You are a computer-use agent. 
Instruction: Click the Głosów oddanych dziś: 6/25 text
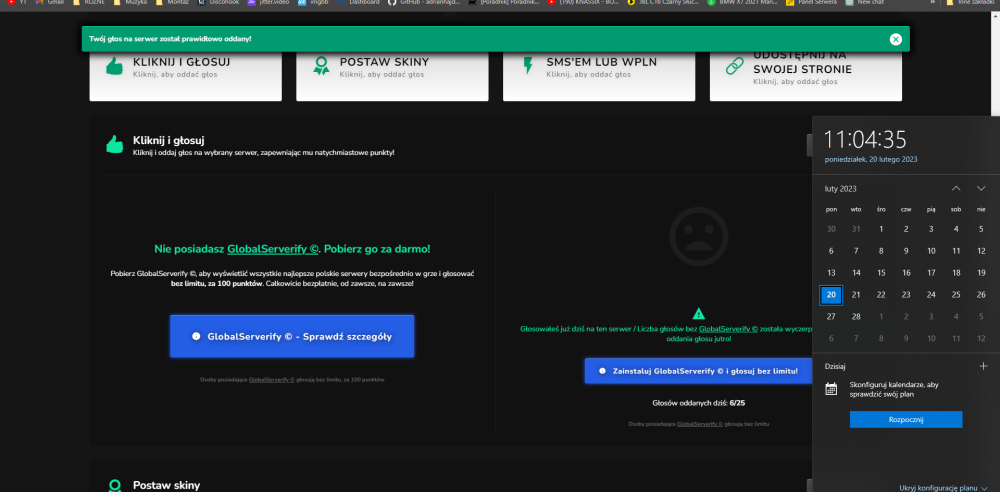point(698,403)
